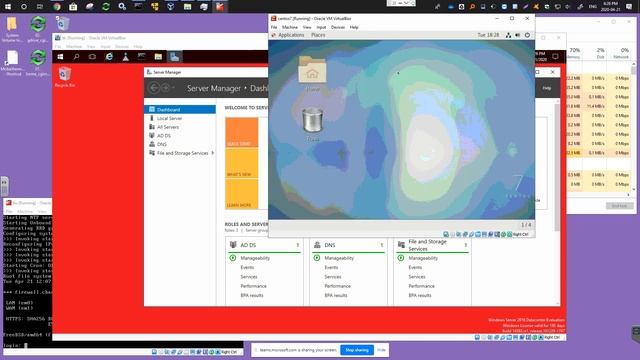
Task: Open File menu of centos7 VirtualBox window
Action: tap(274, 27)
